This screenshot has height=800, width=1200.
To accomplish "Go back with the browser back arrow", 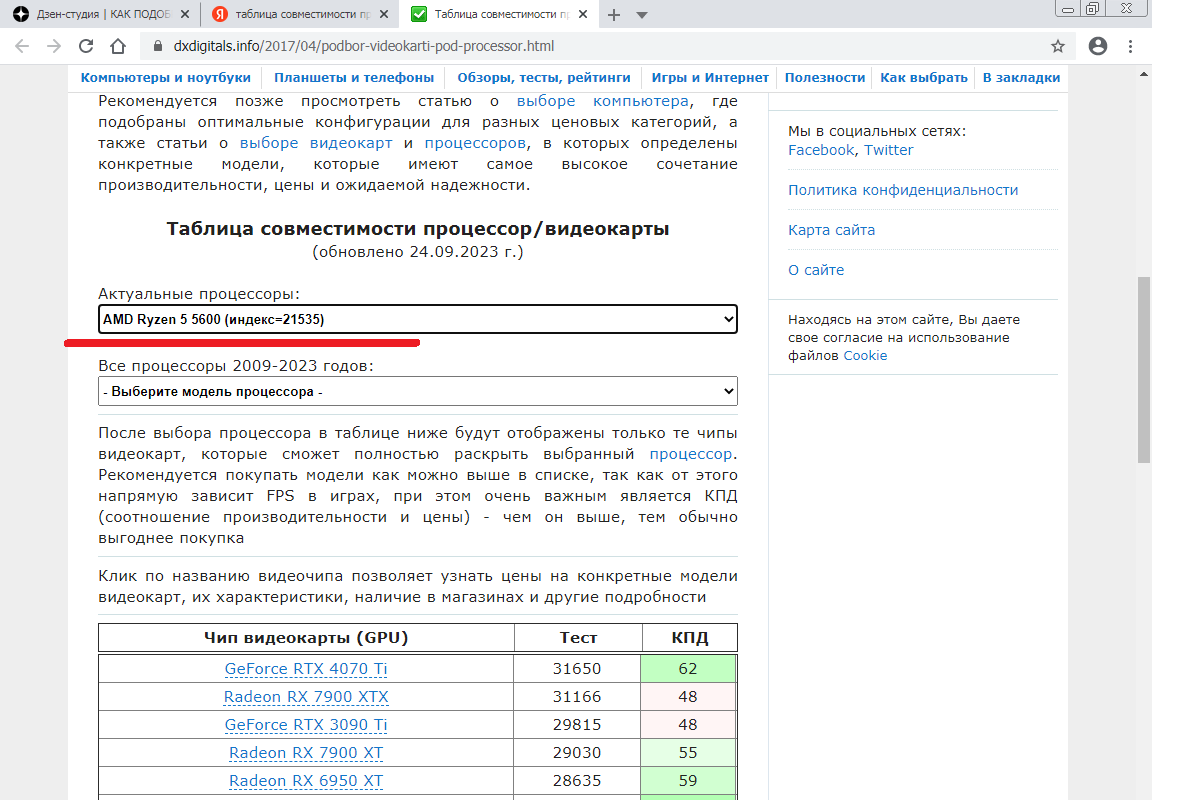I will [x=22, y=46].
